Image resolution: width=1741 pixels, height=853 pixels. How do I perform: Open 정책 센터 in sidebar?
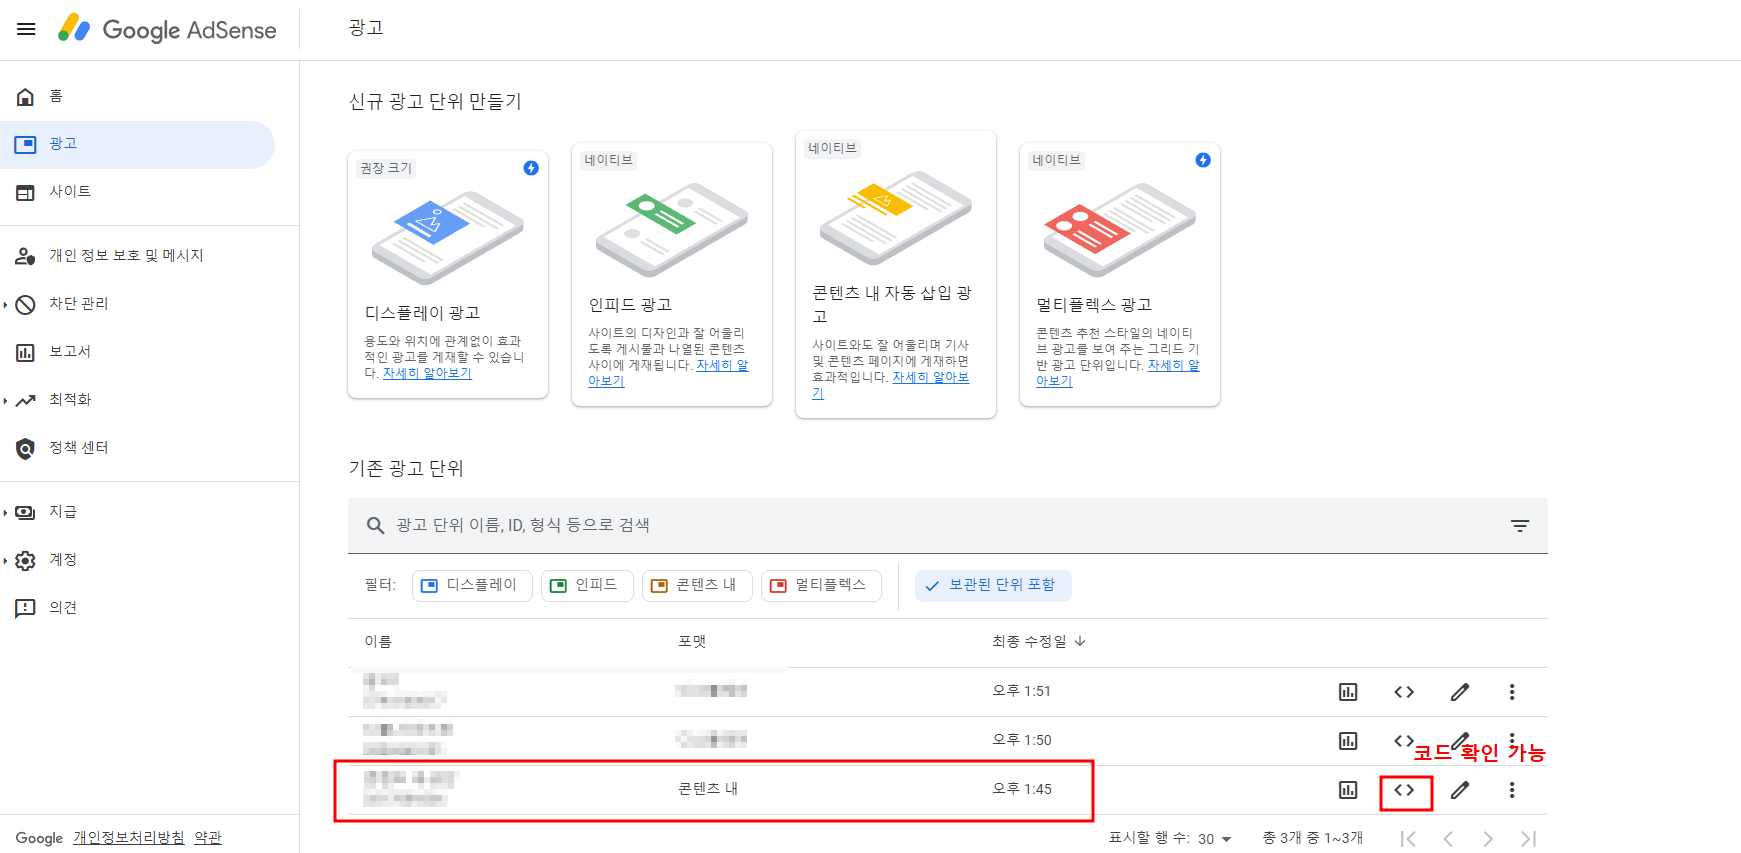137,448
